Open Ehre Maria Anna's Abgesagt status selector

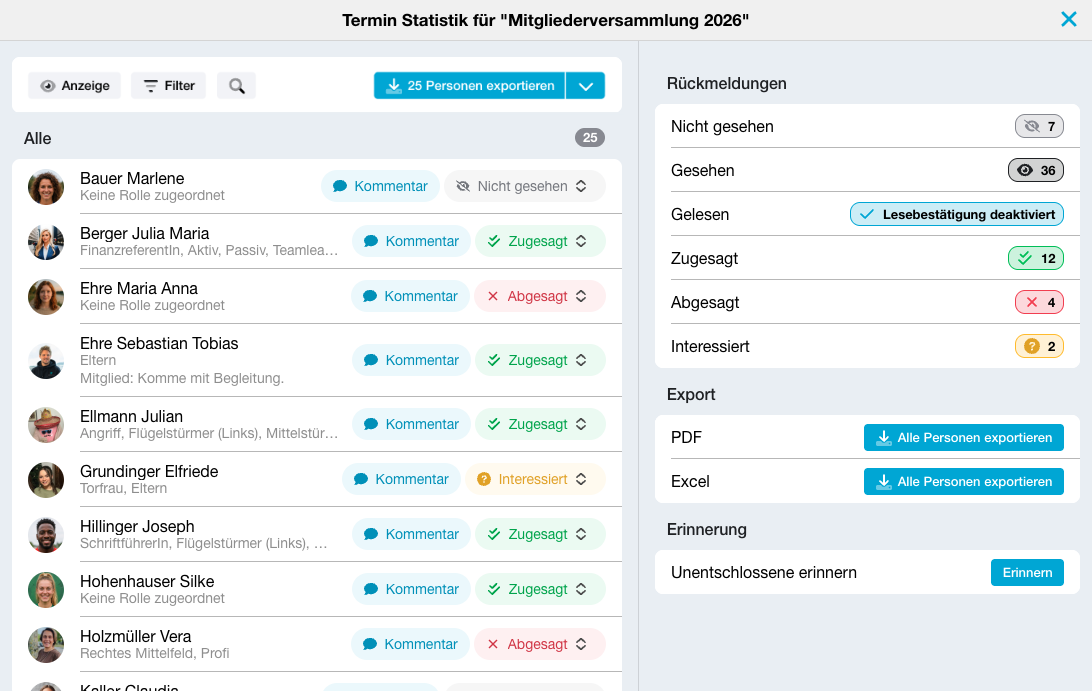pos(540,296)
